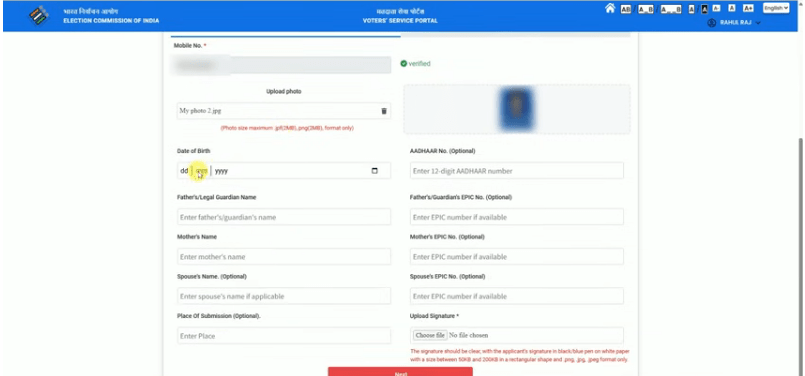The height and width of the screenshot is (376, 805).
Task: Select widest letter spacing A__B icon
Action: (x=671, y=9)
